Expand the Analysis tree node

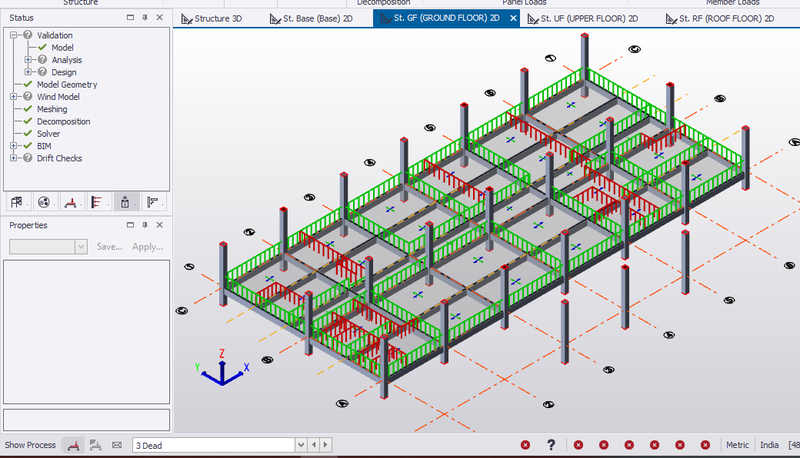[28, 60]
